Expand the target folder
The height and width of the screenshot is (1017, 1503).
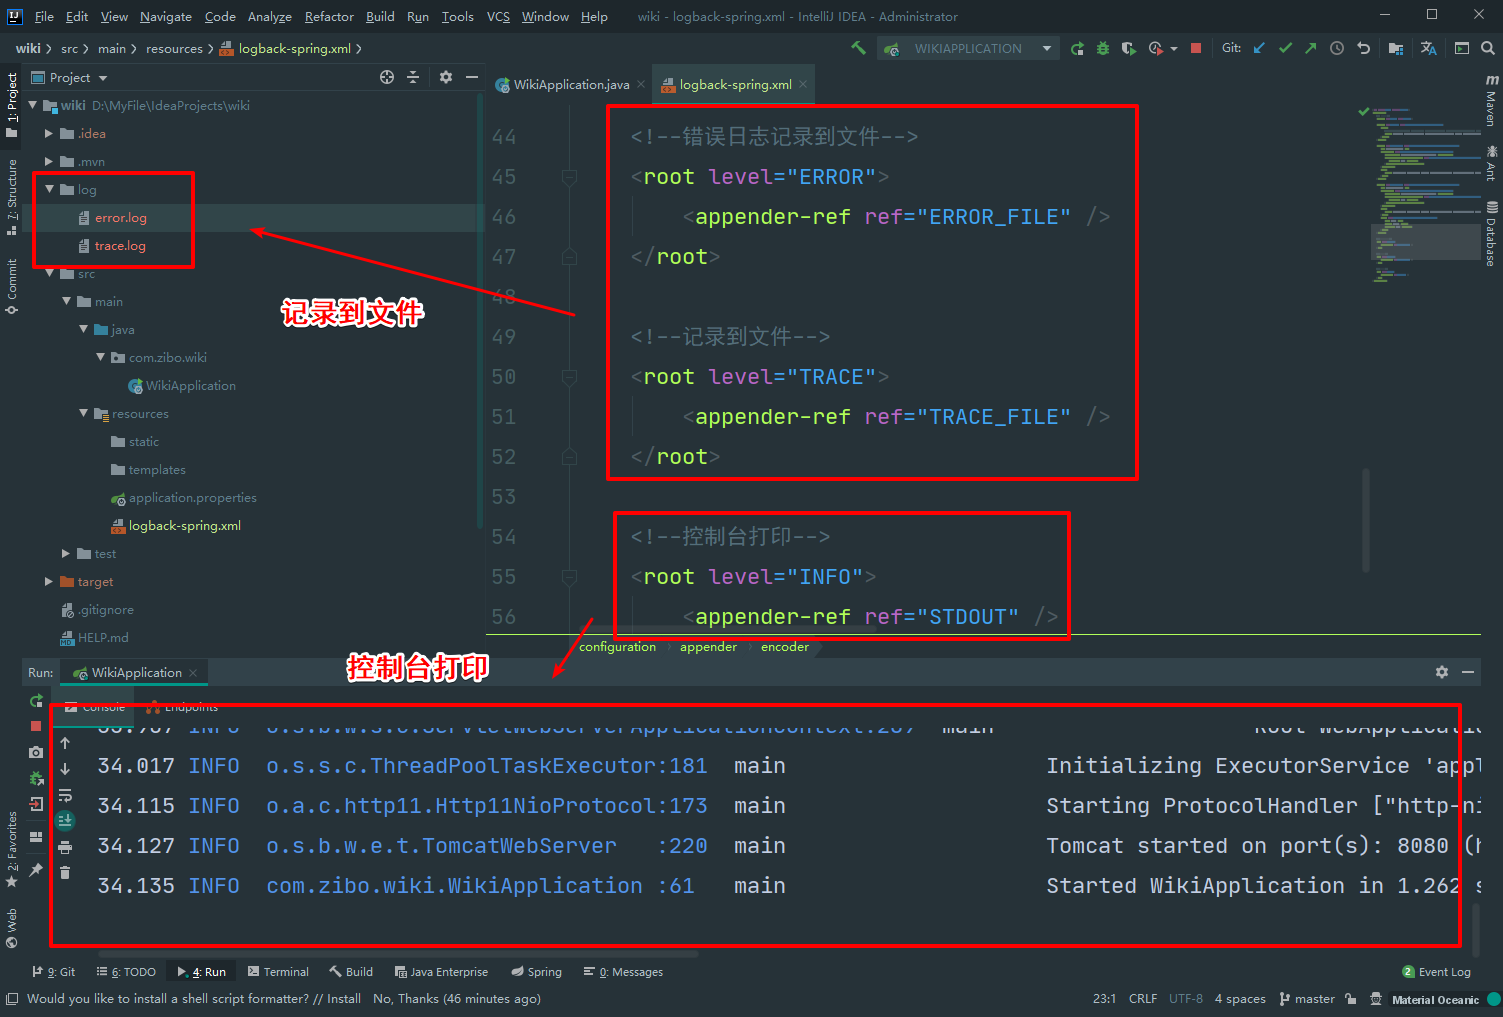(48, 581)
